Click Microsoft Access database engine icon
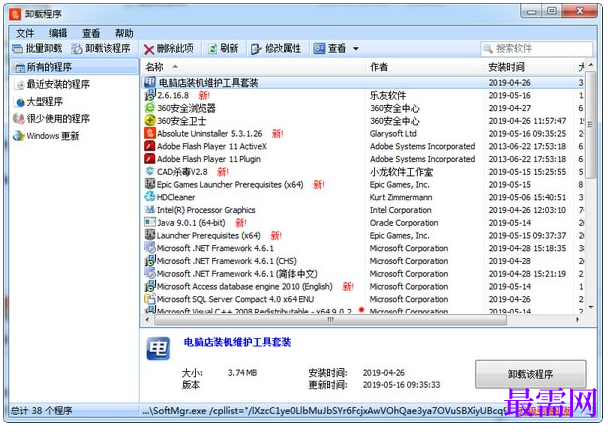 150,286
